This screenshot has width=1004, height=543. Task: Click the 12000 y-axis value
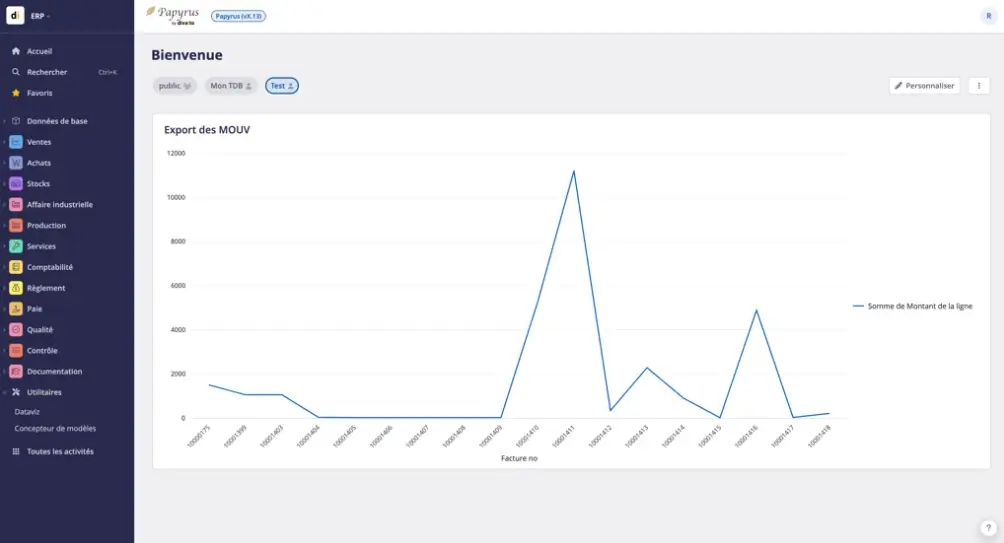pos(176,153)
